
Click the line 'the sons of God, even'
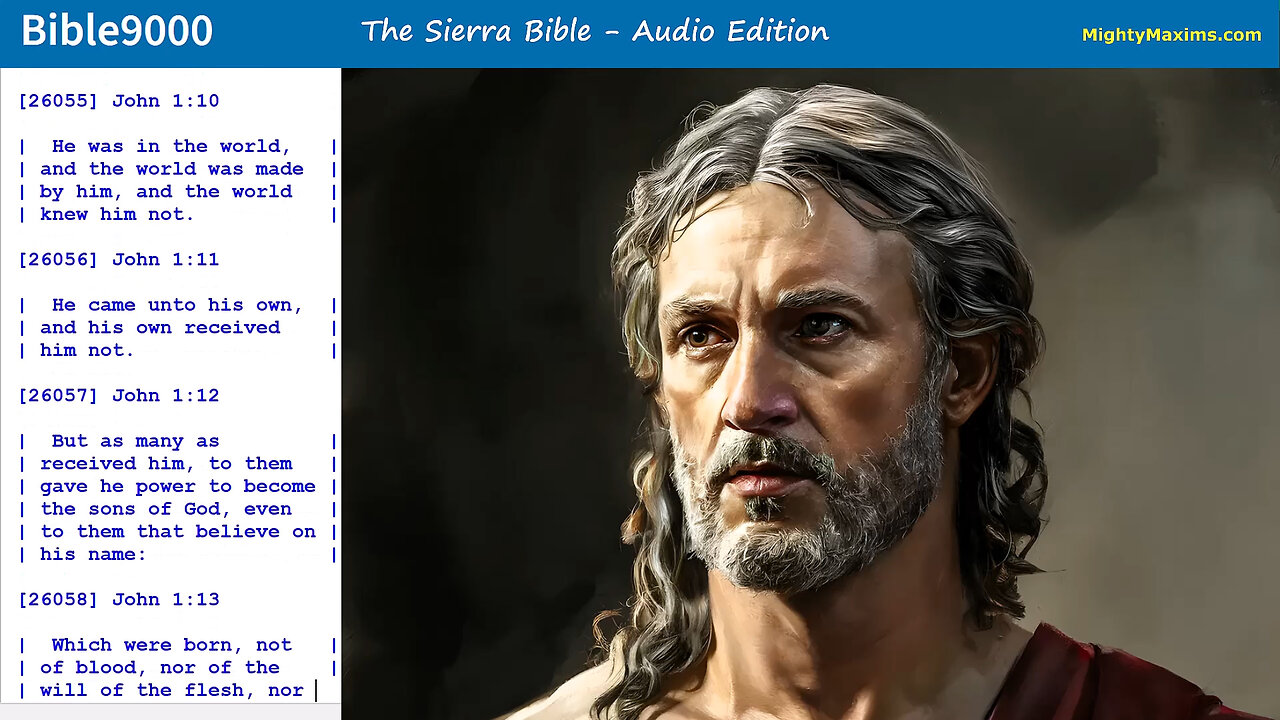[x=166, y=509]
